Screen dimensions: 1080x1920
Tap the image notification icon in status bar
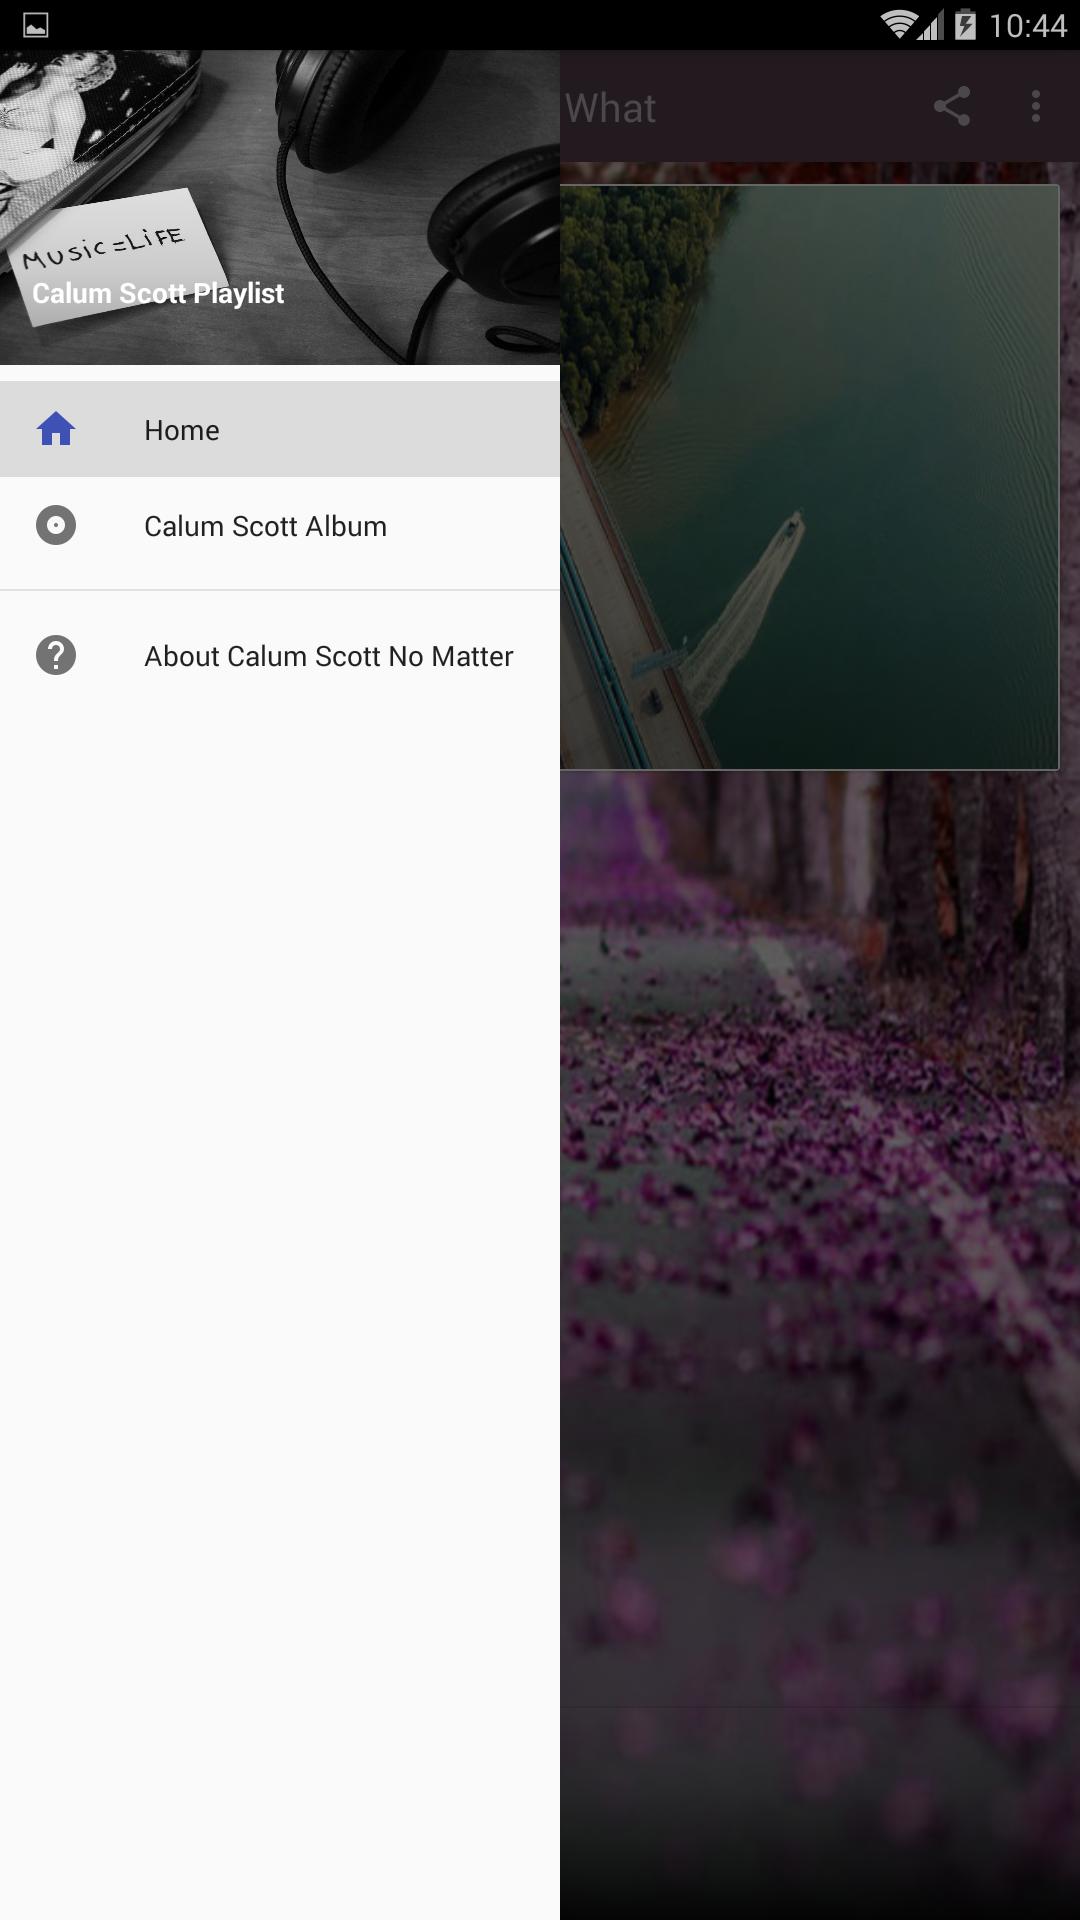35,25
